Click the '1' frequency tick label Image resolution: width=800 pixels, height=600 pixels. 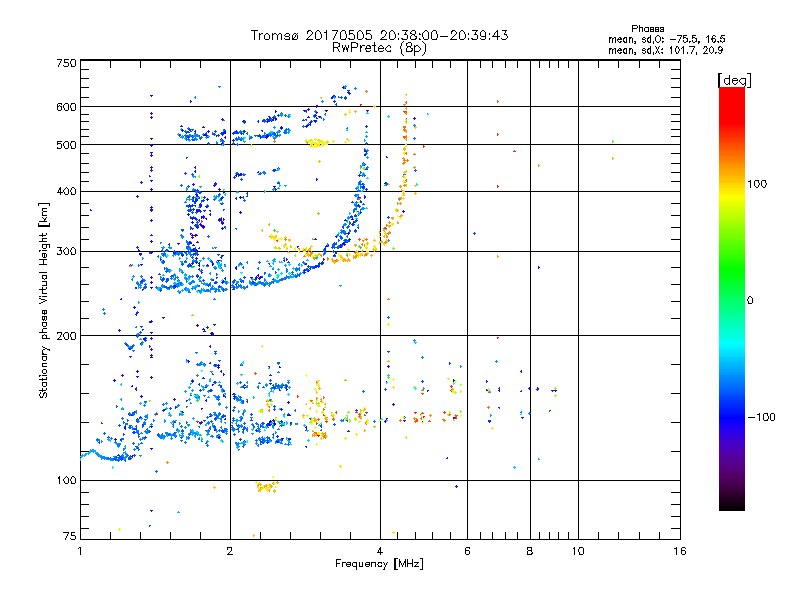point(80,551)
